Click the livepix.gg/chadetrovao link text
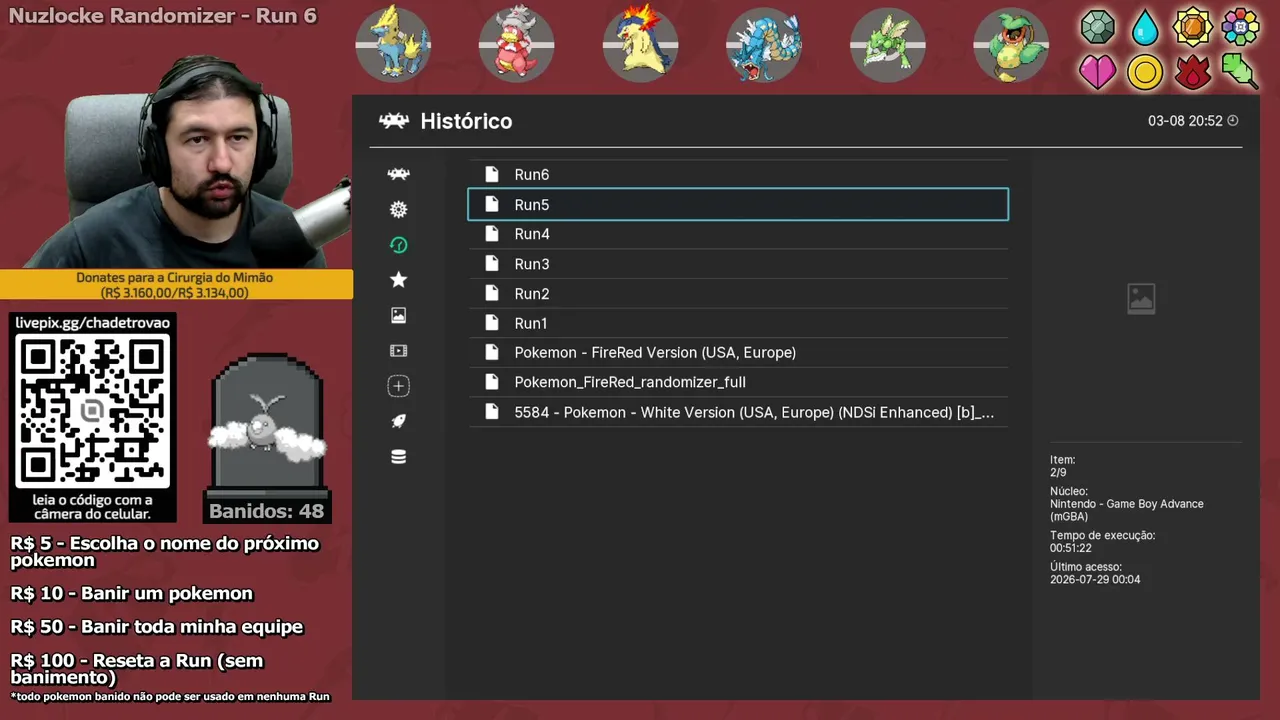Image resolution: width=1280 pixels, height=720 pixels. point(93,323)
